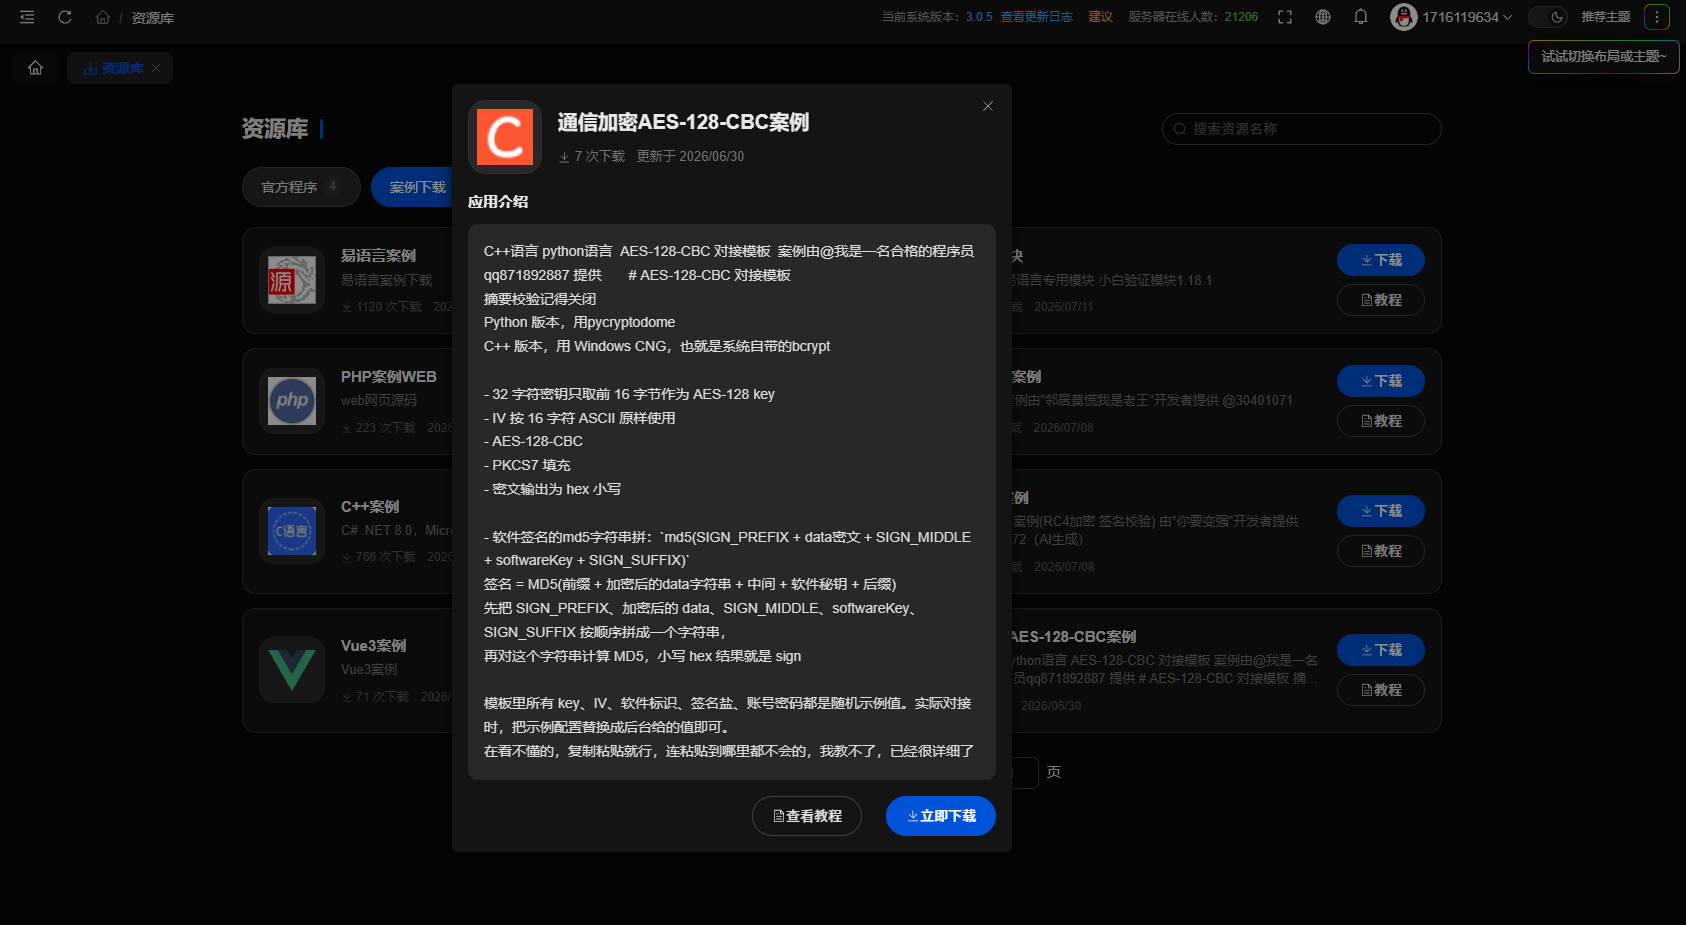The image size is (1686, 925).
Task: Download the RC4加密 签名校验 case
Action: click(1381, 511)
